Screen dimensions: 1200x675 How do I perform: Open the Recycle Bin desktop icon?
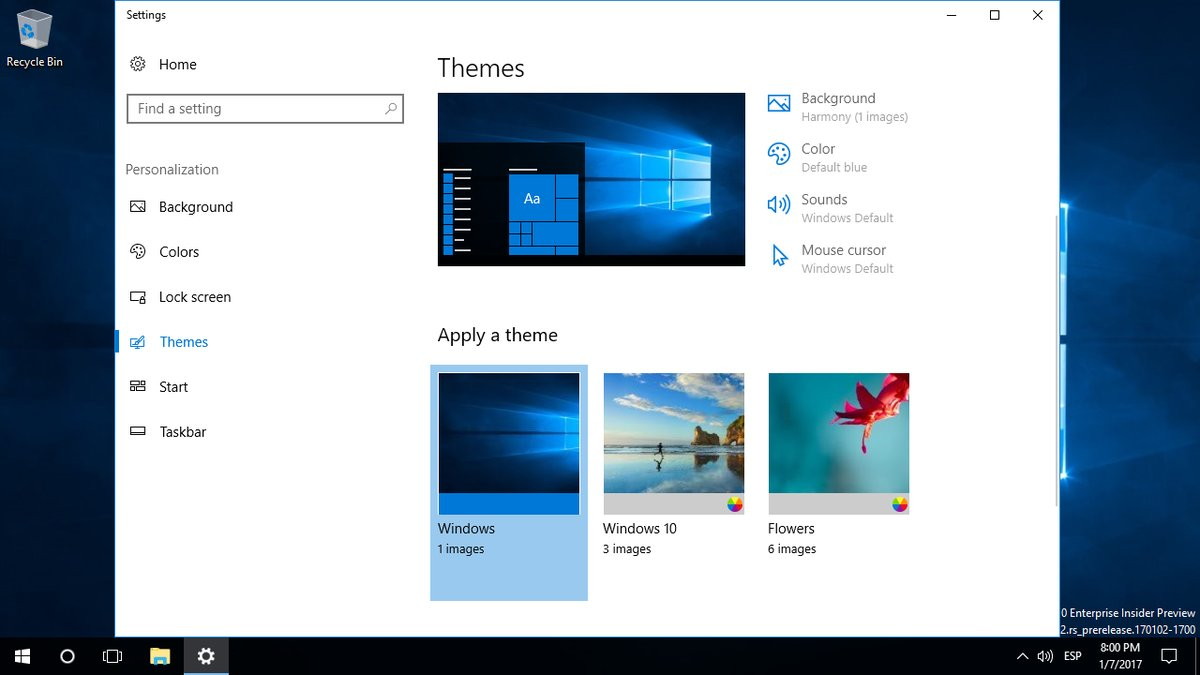pyautogui.click(x=34, y=39)
